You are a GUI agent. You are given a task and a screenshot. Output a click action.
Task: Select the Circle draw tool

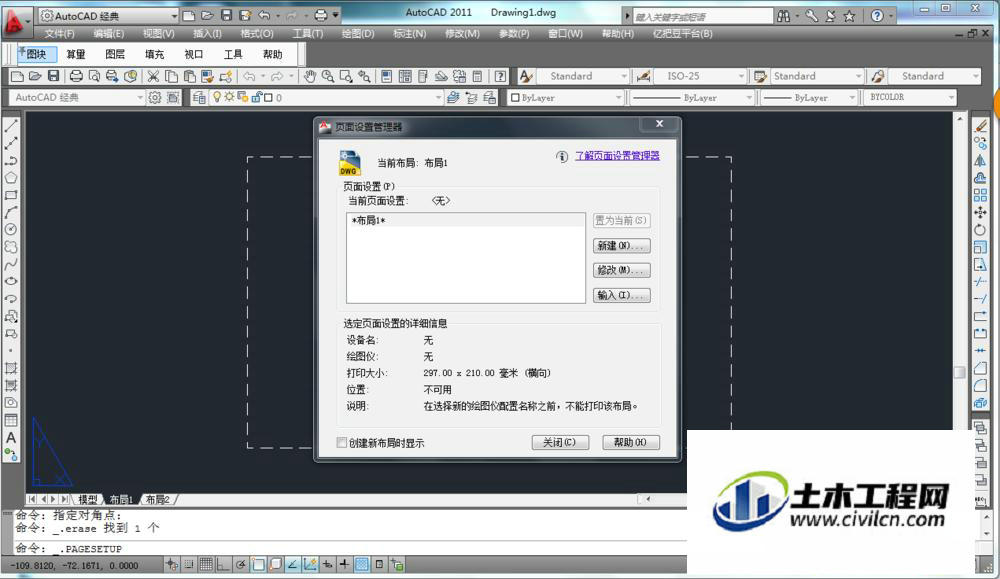pyautogui.click(x=11, y=230)
